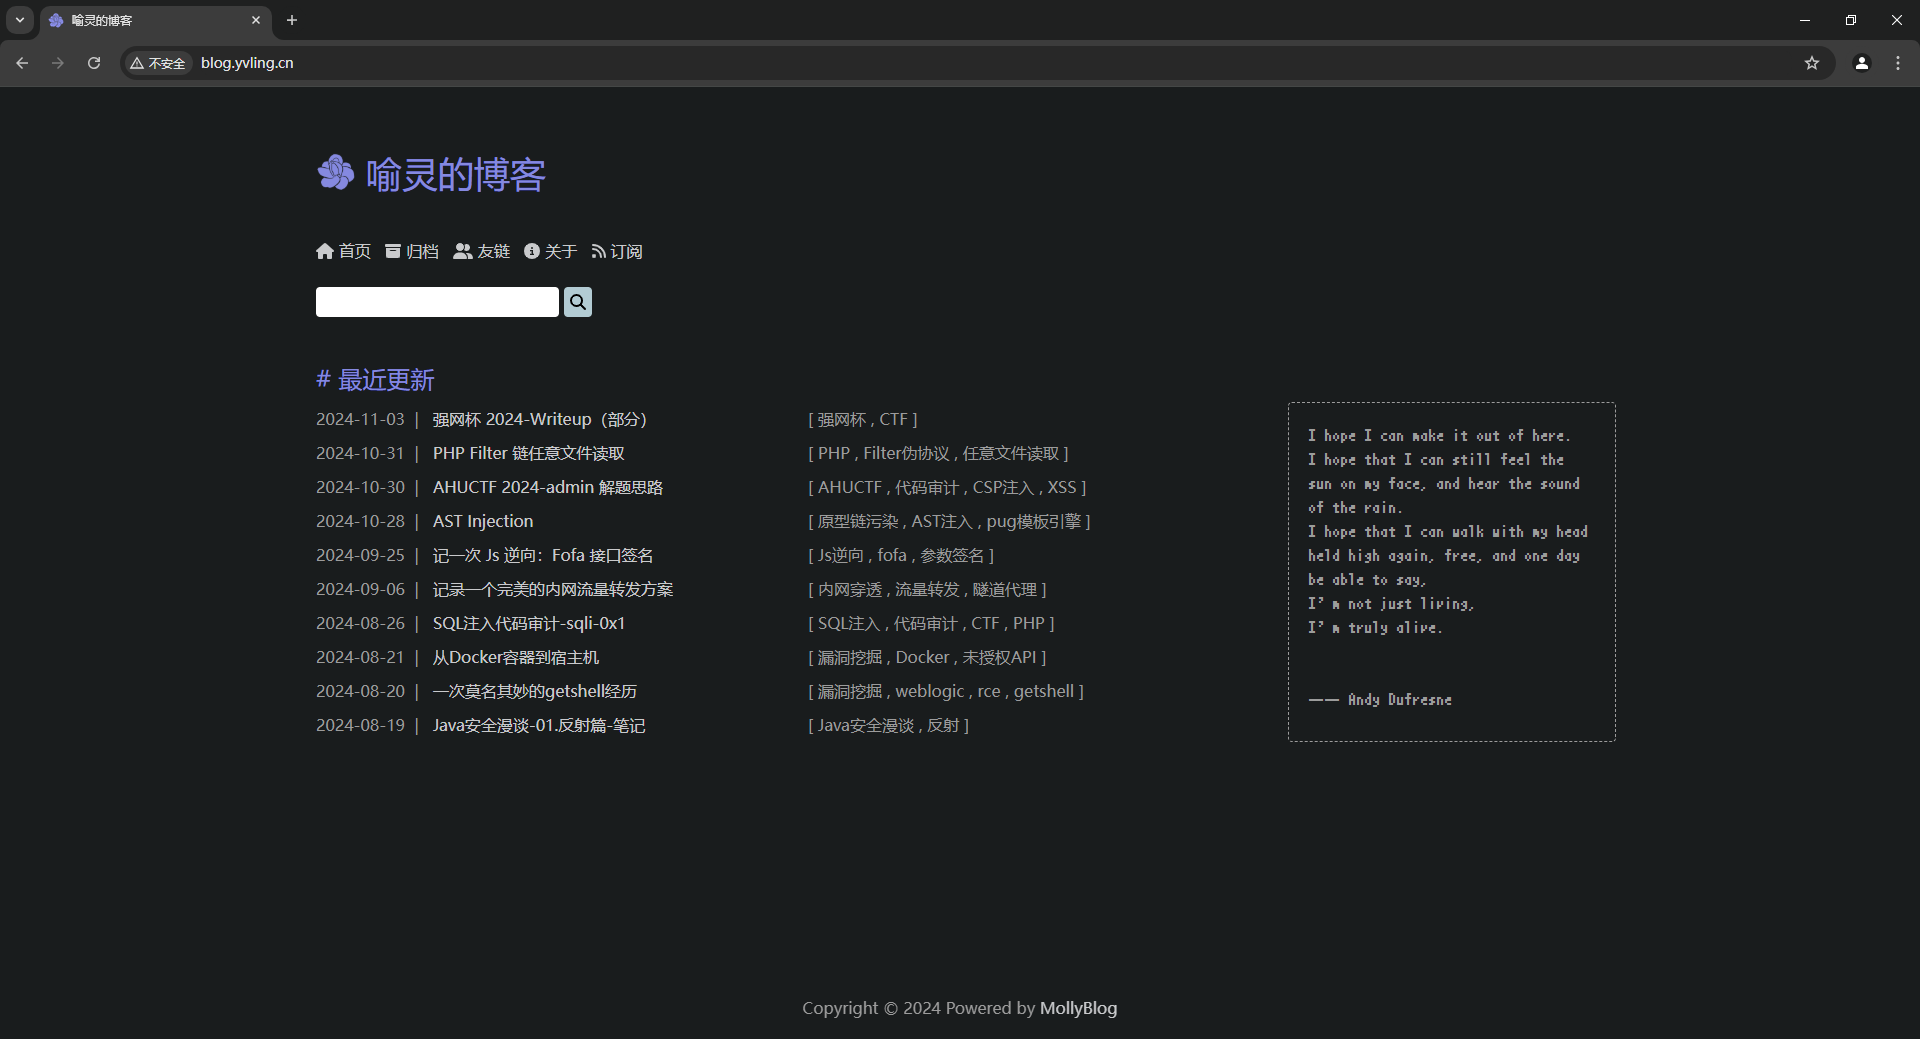This screenshot has height=1039, width=1920.
Task: Click the blog flower logo icon
Action: click(336, 173)
